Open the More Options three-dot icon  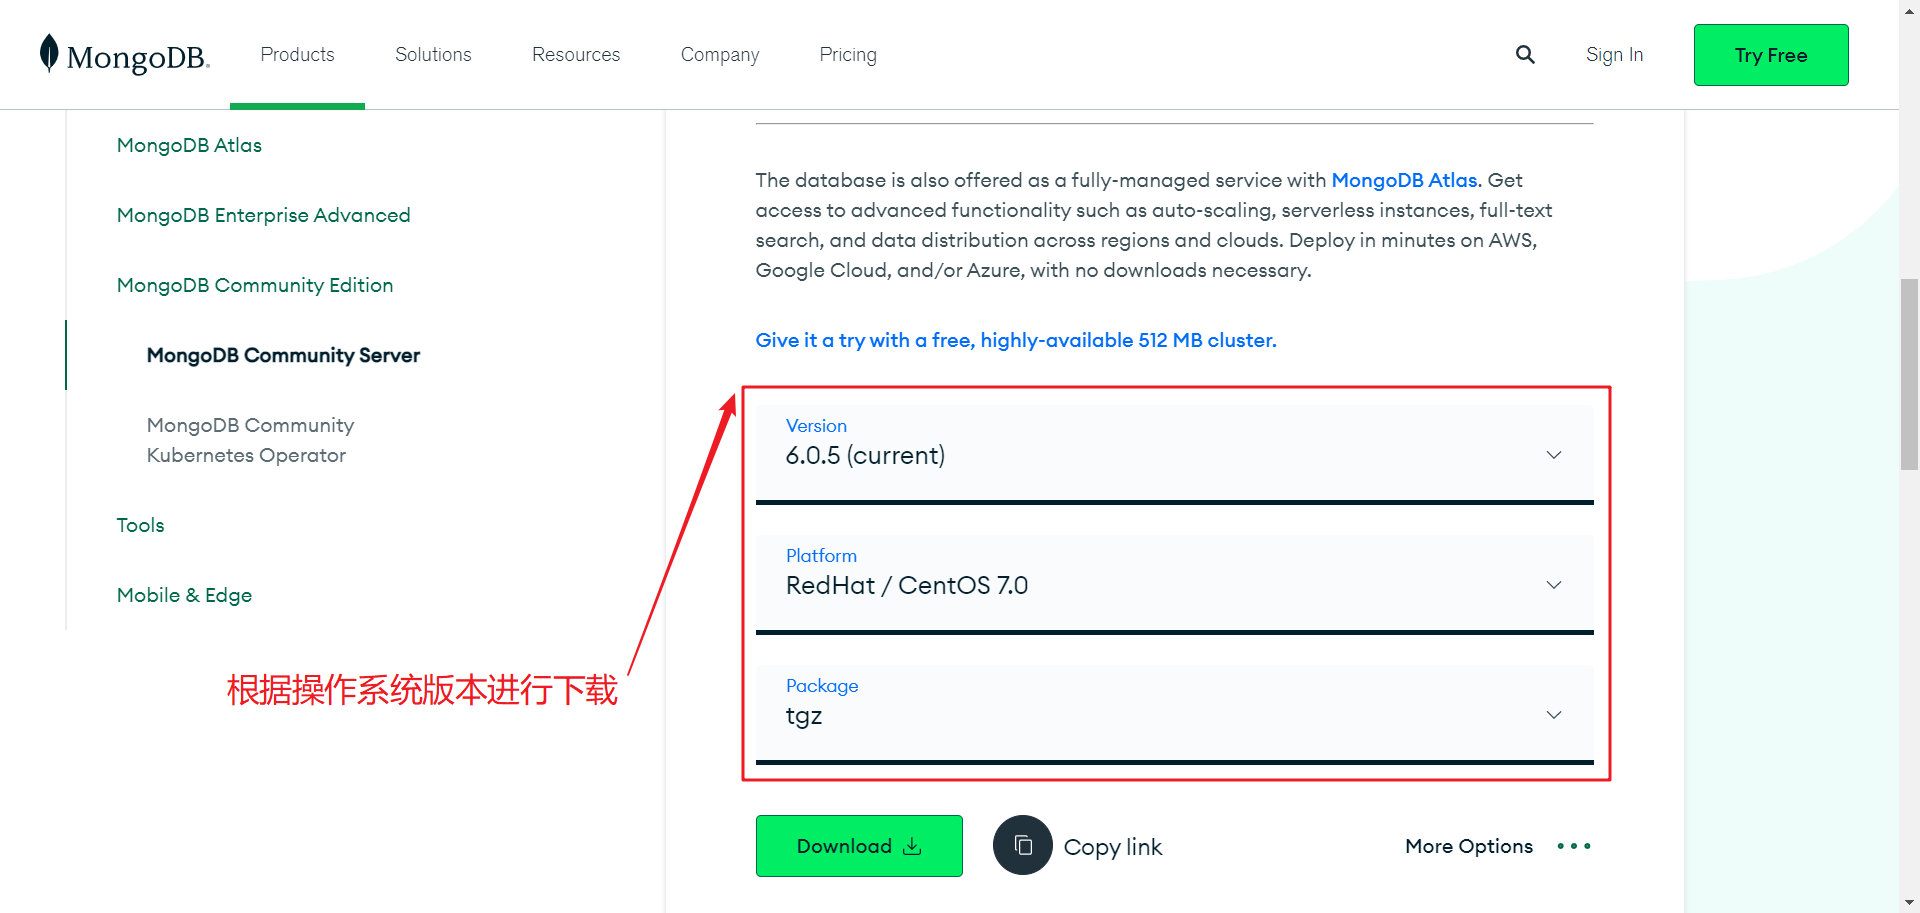click(1573, 846)
